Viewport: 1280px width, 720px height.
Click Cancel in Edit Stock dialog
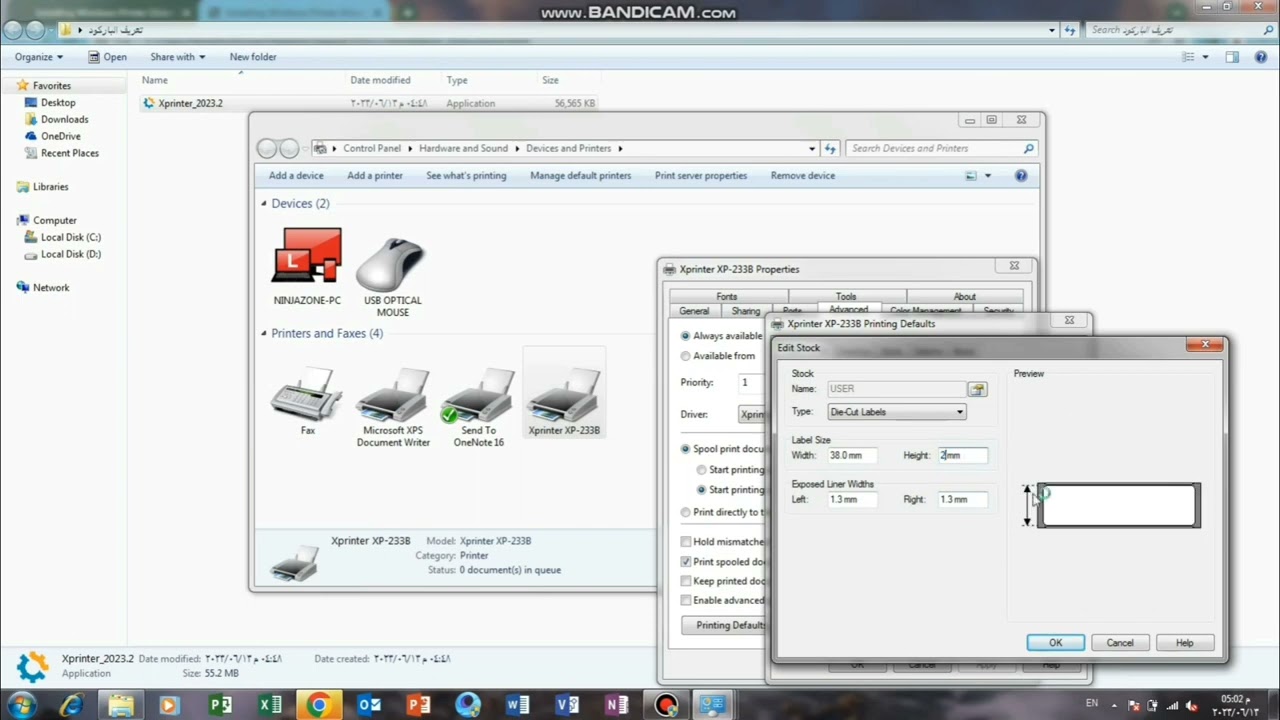[x=1120, y=643]
